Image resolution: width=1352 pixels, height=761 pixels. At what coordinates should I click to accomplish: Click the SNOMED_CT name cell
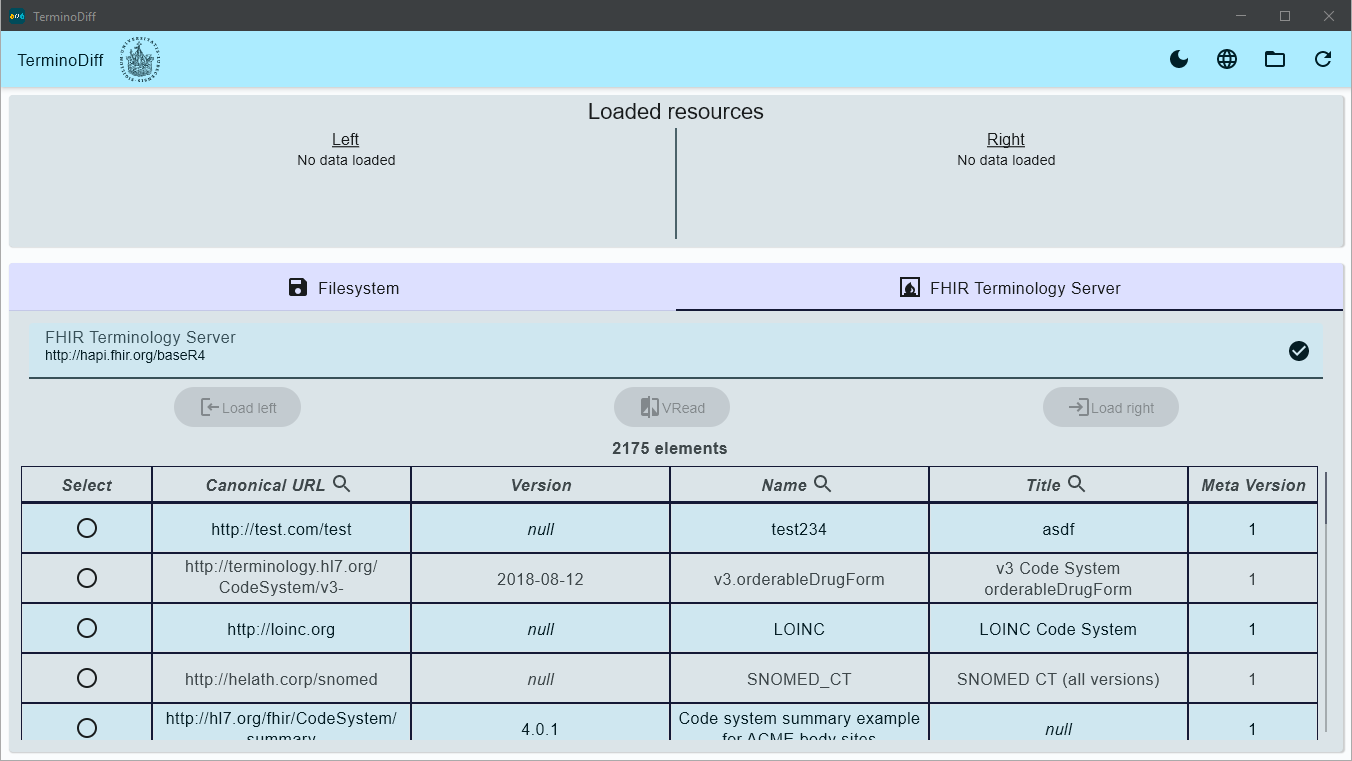[x=799, y=679]
